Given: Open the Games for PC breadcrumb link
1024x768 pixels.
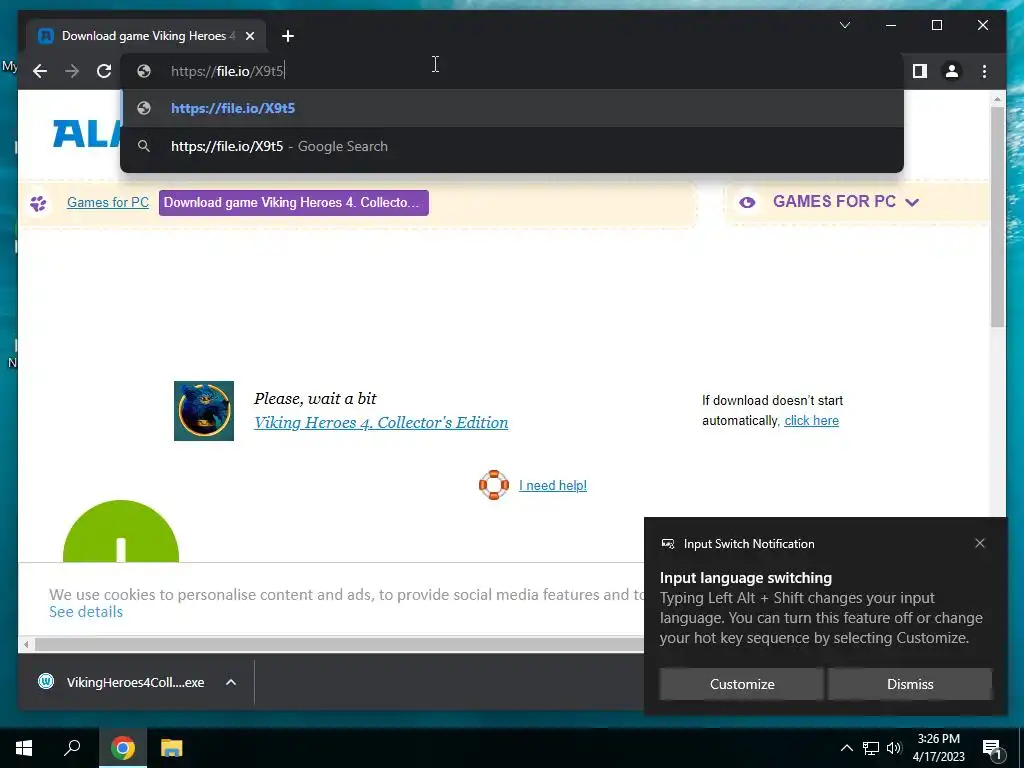Looking at the screenshot, I should (108, 202).
